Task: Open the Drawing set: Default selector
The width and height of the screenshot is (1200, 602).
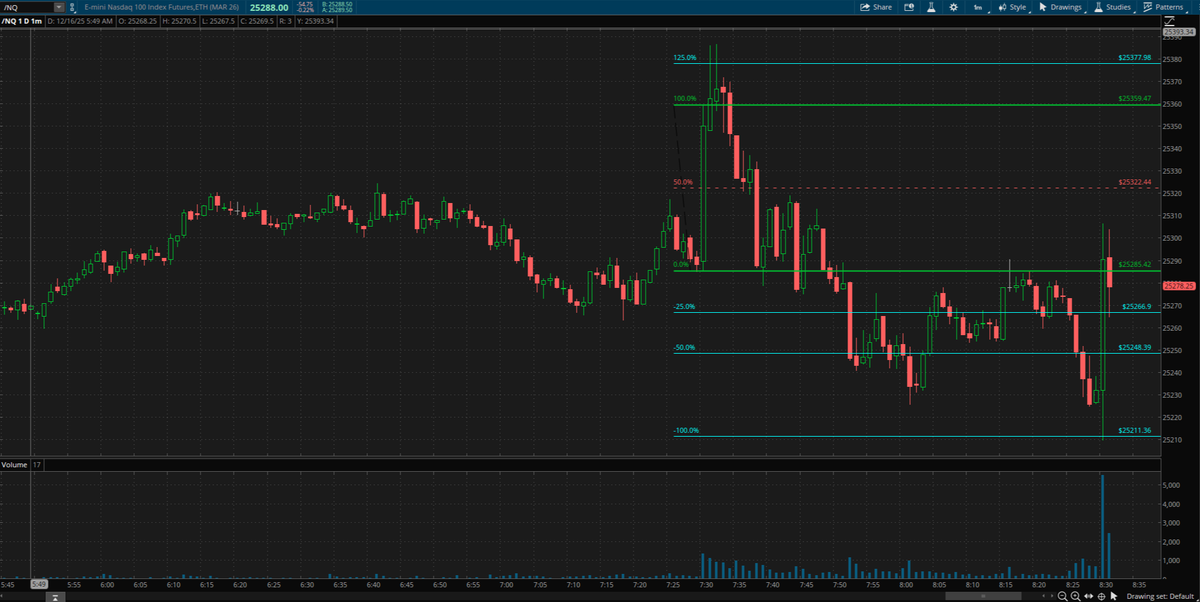Action: pyautogui.click(x=1160, y=596)
